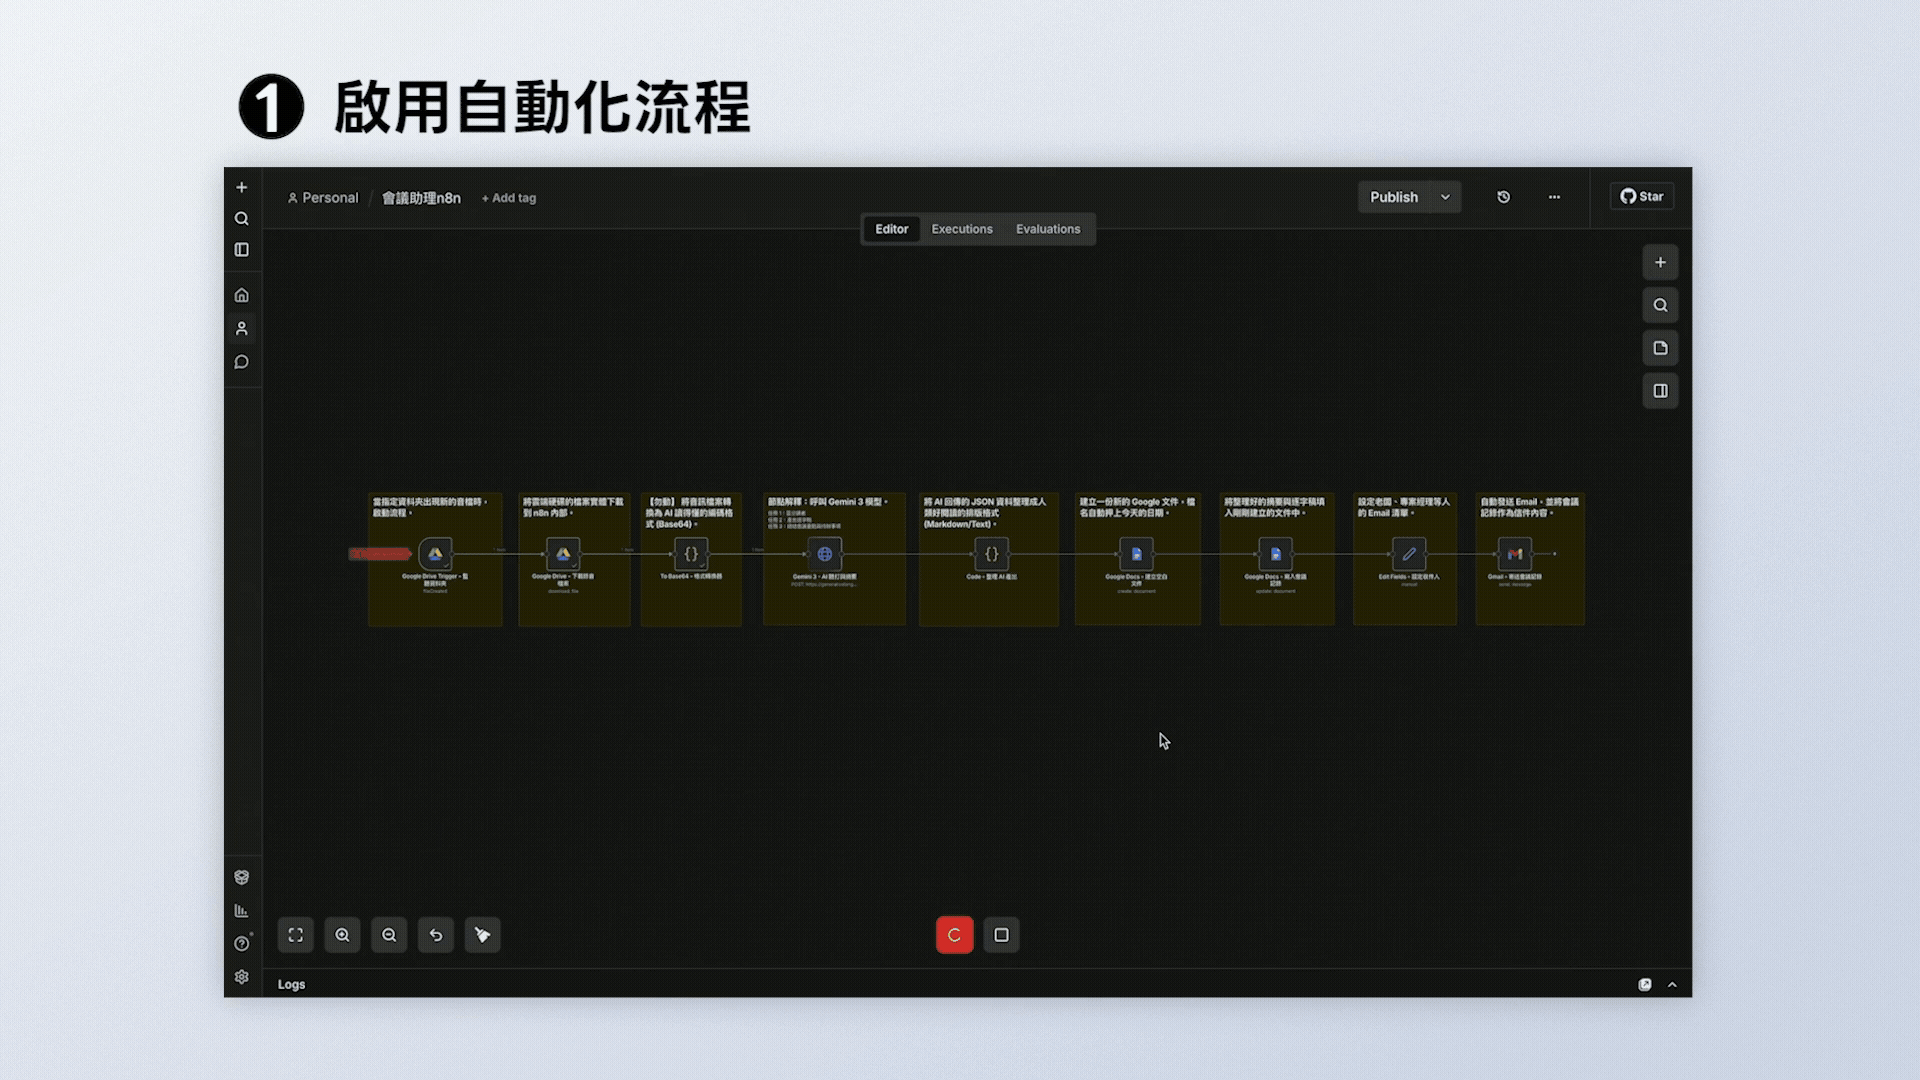Go to Home via the house icon
This screenshot has width=1920, height=1080.
[241, 295]
